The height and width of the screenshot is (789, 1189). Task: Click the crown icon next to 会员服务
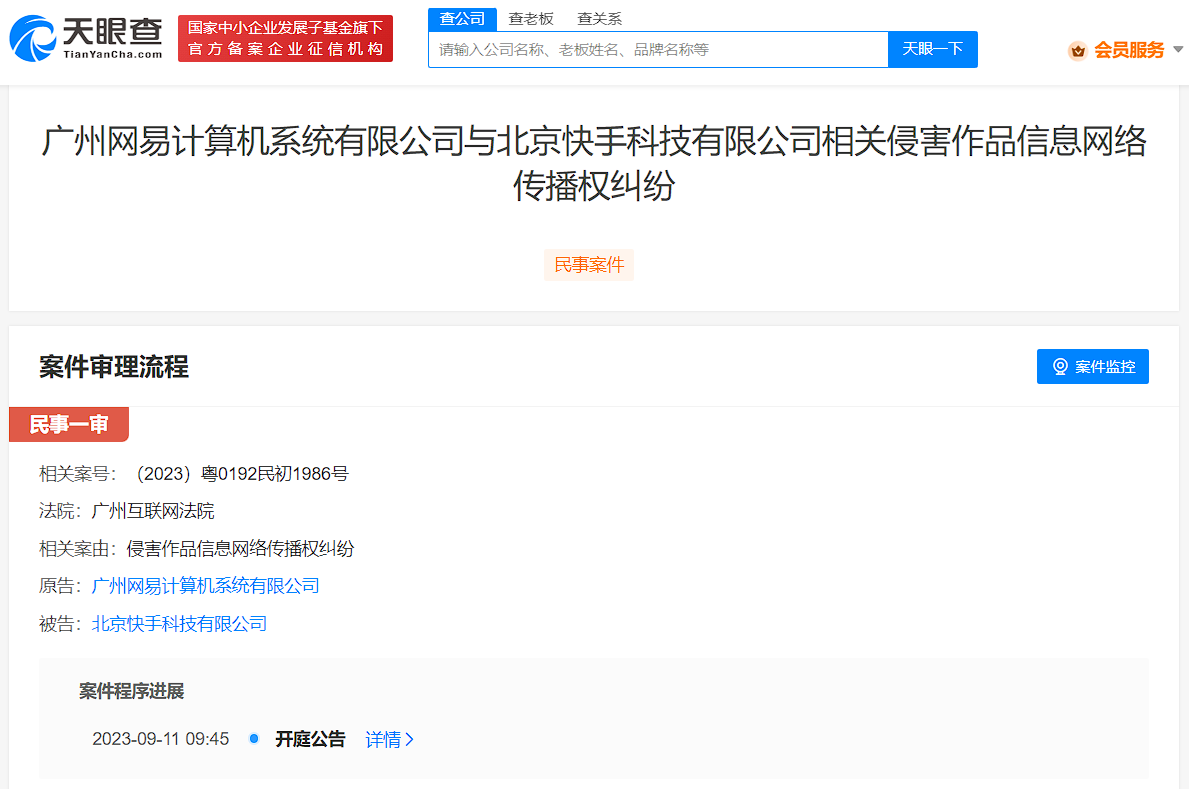click(1078, 49)
